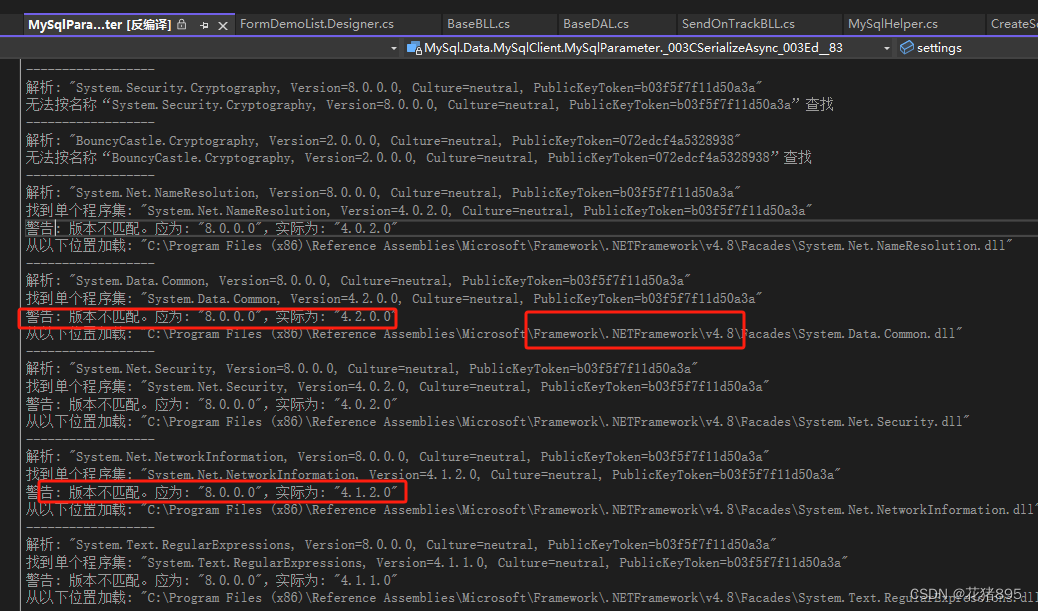Select the rightmost CreateS... tab
1038x611 pixels.
pyautogui.click(x=1015, y=23)
